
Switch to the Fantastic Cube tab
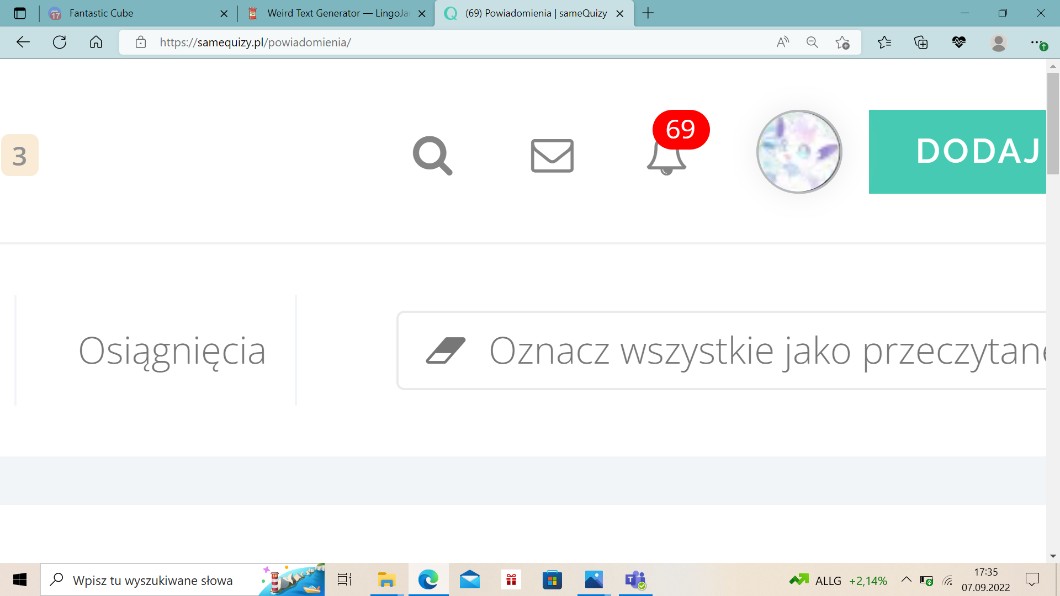click(x=135, y=14)
